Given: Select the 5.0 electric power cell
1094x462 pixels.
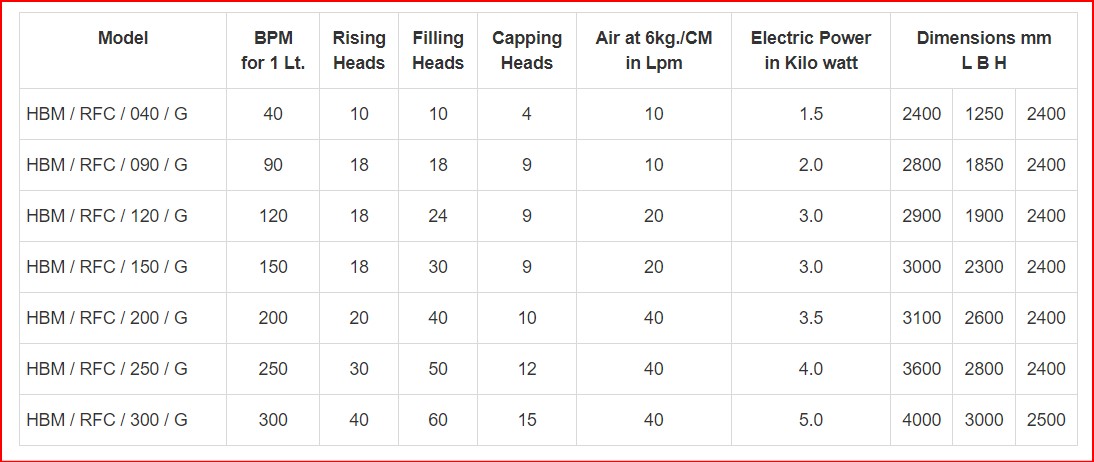Looking at the screenshot, I should point(811,419).
